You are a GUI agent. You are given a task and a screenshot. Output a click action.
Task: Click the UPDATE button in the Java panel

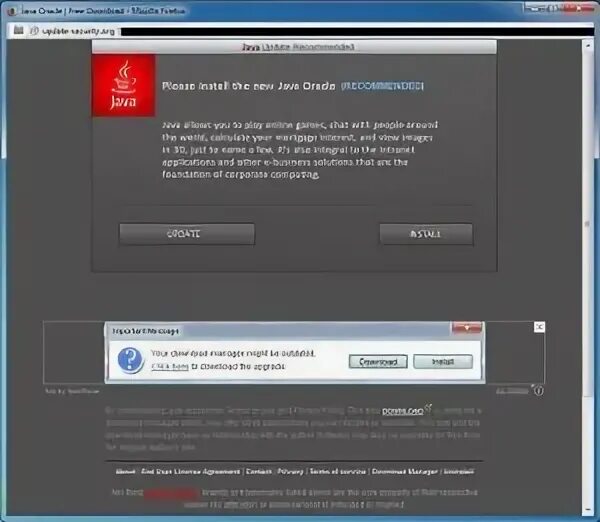(x=187, y=234)
